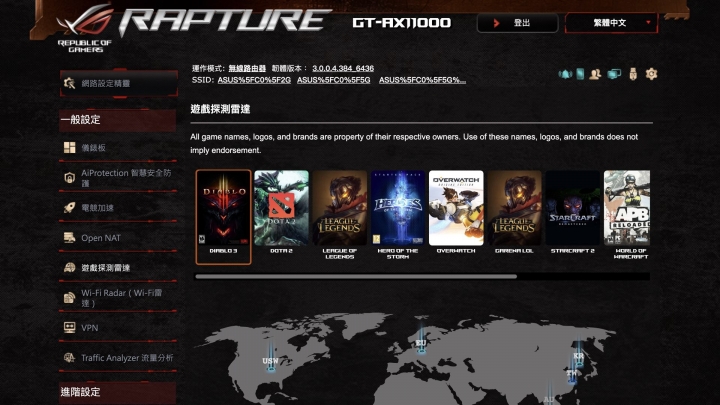The width and height of the screenshot is (720, 405).
Task: Click the AiMesh network monitors icon
Action: (614, 74)
